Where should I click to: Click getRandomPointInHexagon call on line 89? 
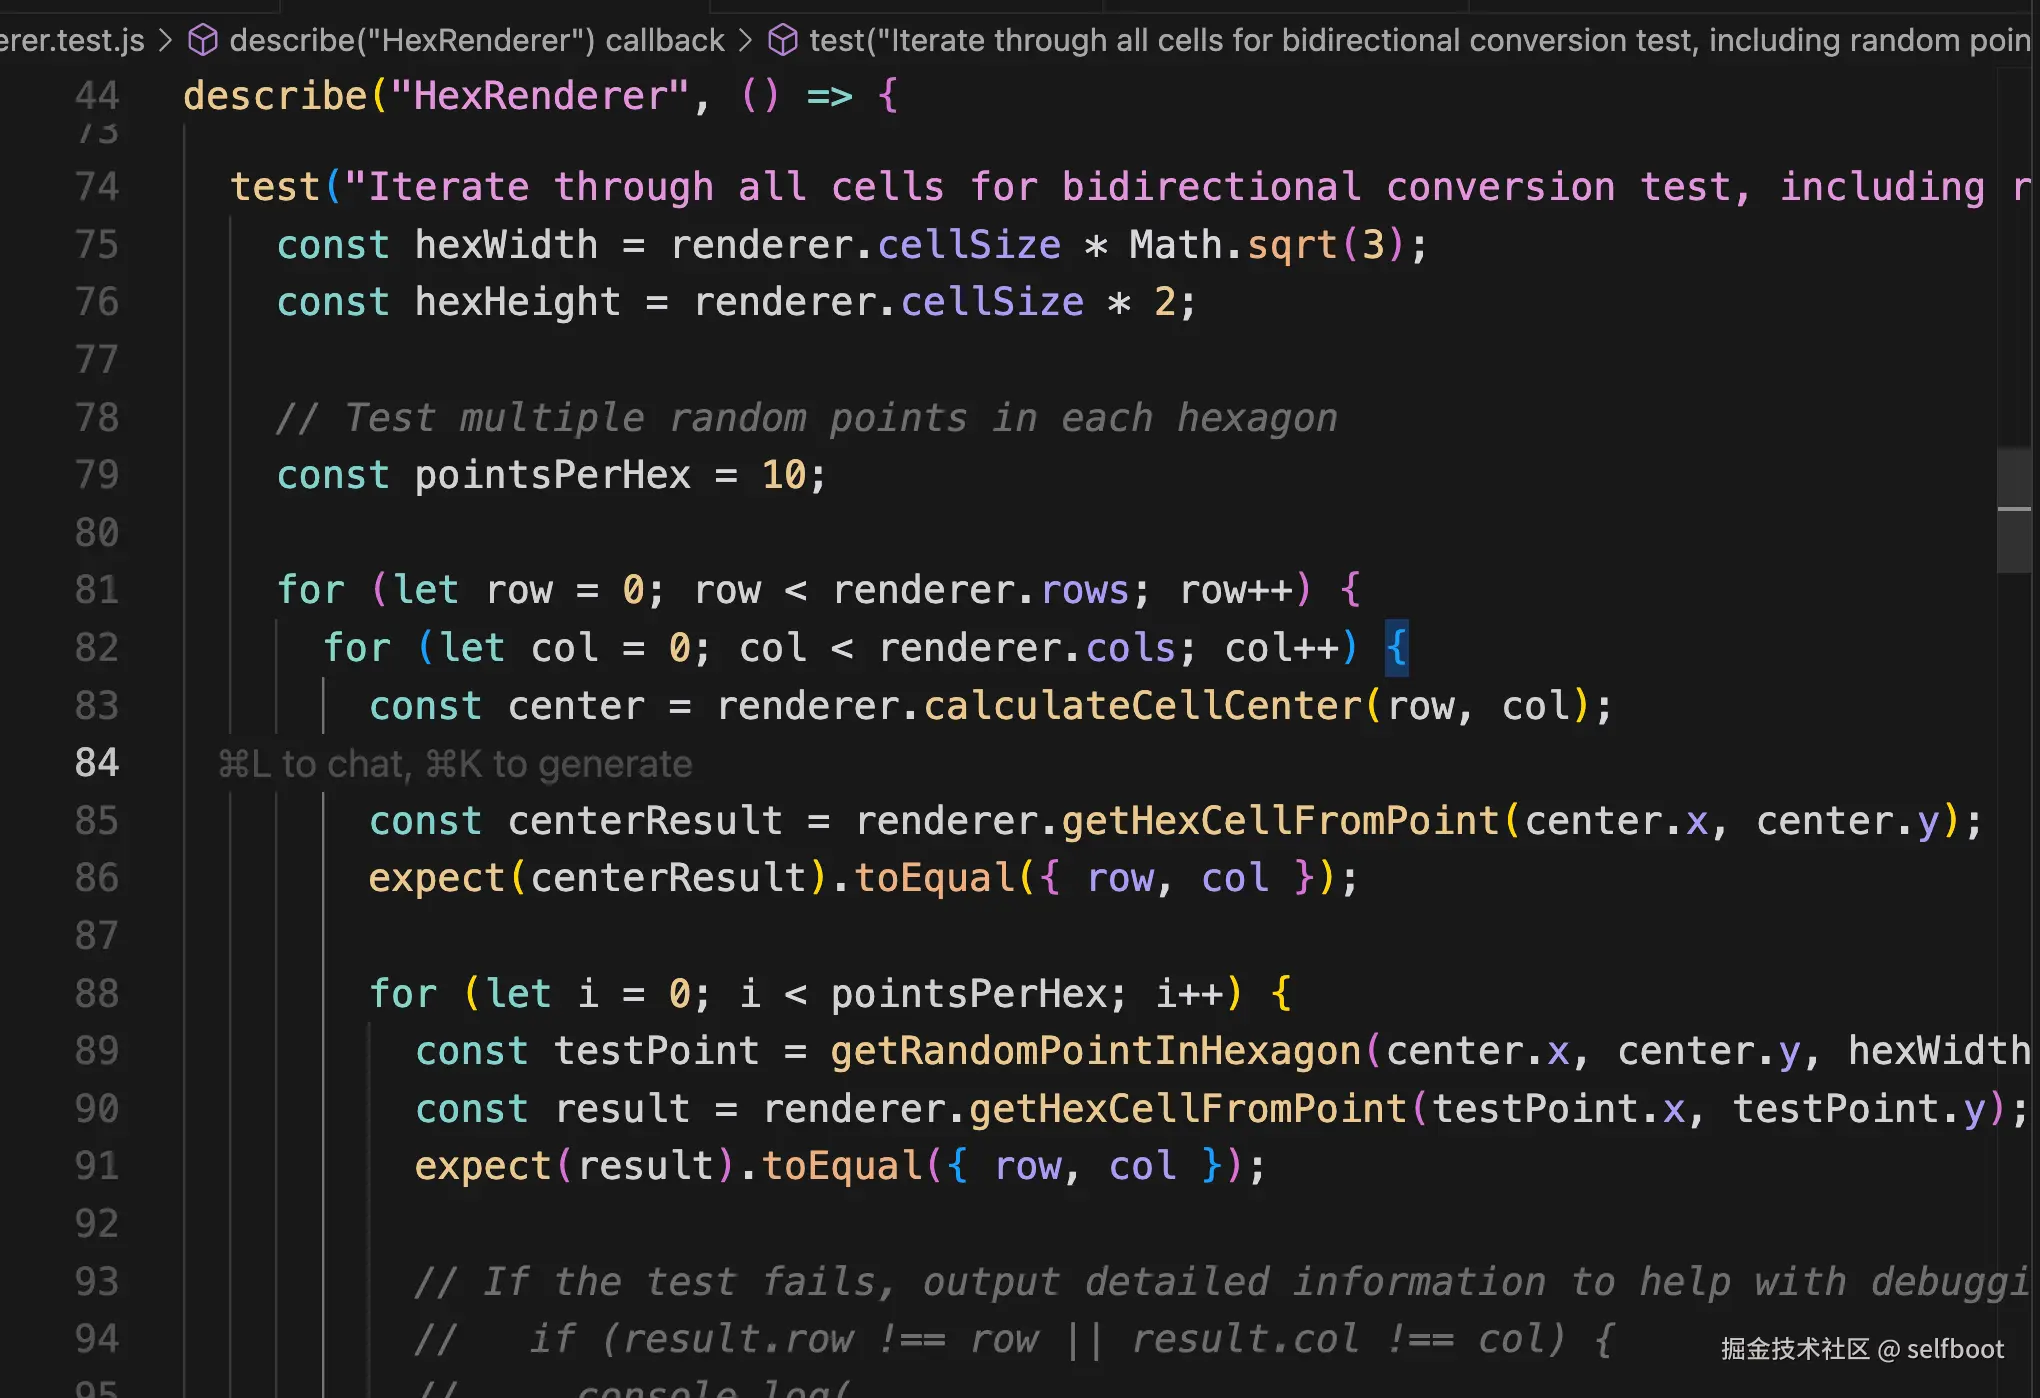tap(1095, 1051)
